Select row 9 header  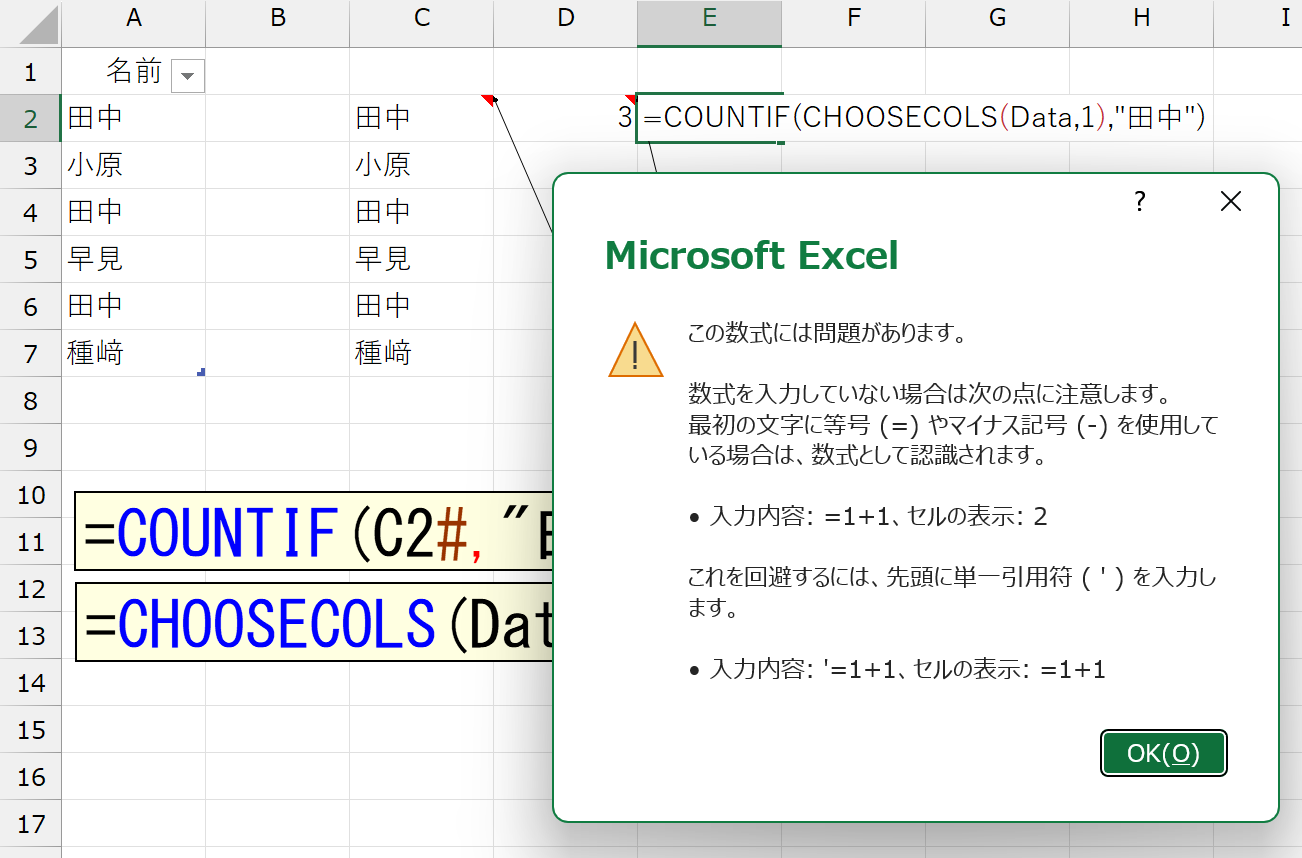[30, 447]
